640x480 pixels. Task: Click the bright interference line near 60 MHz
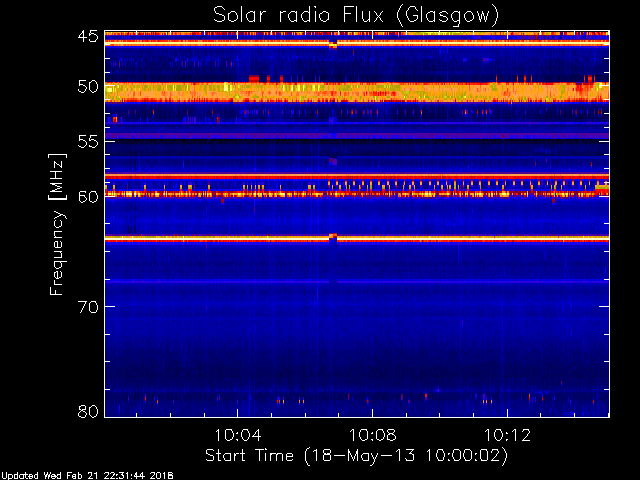pyautogui.click(x=357, y=194)
